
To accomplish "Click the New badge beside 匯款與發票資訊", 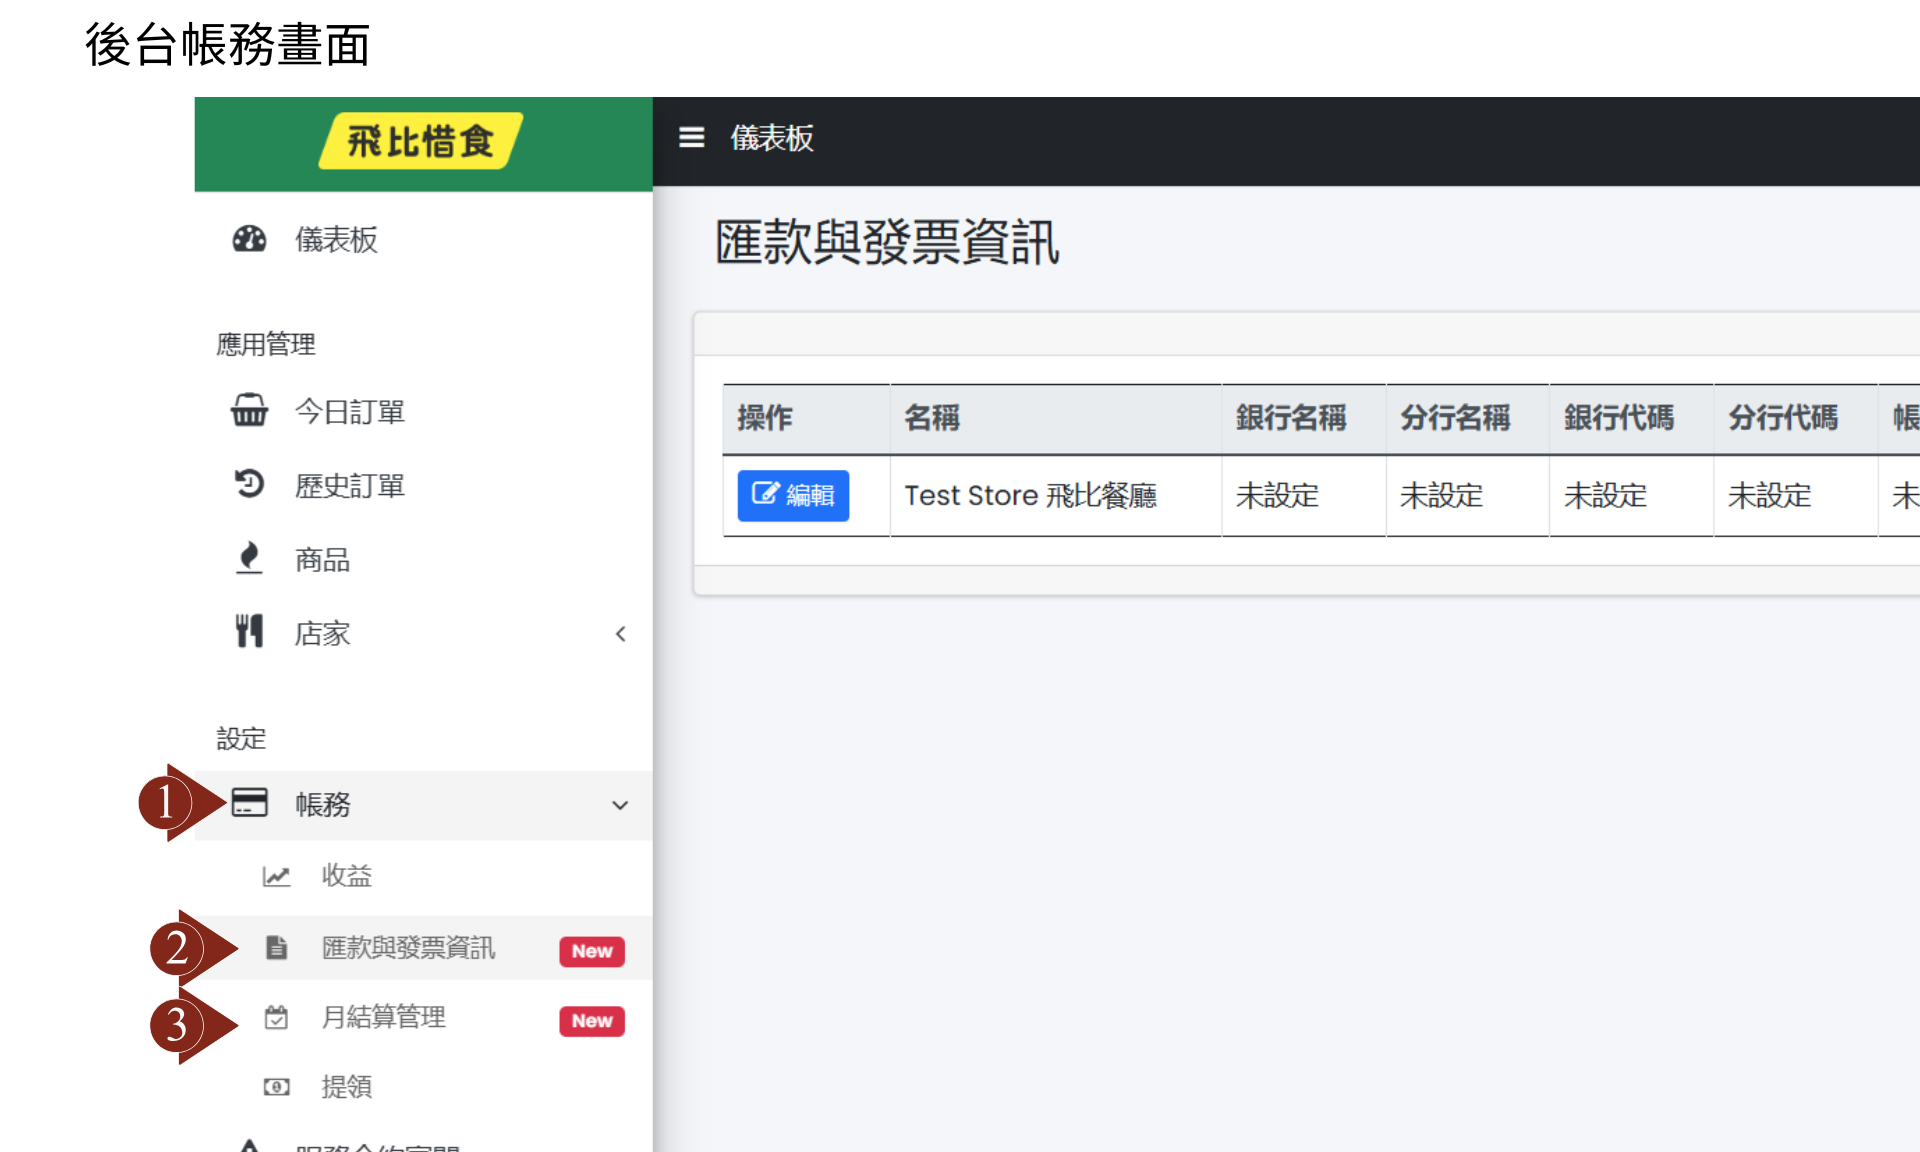I will coord(592,951).
